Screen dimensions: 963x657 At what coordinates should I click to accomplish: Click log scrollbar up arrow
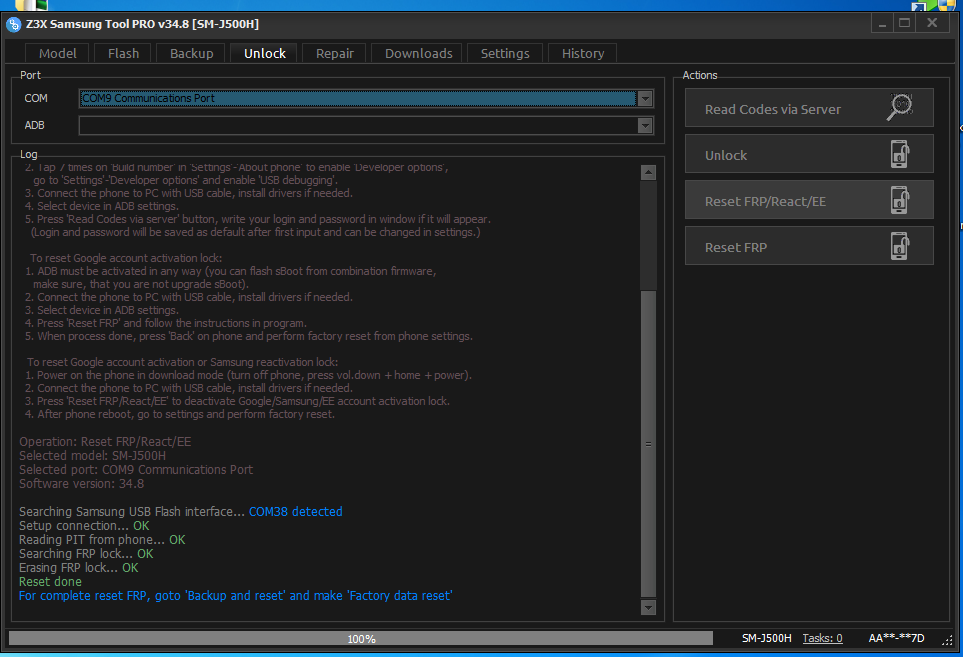pos(648,173)
